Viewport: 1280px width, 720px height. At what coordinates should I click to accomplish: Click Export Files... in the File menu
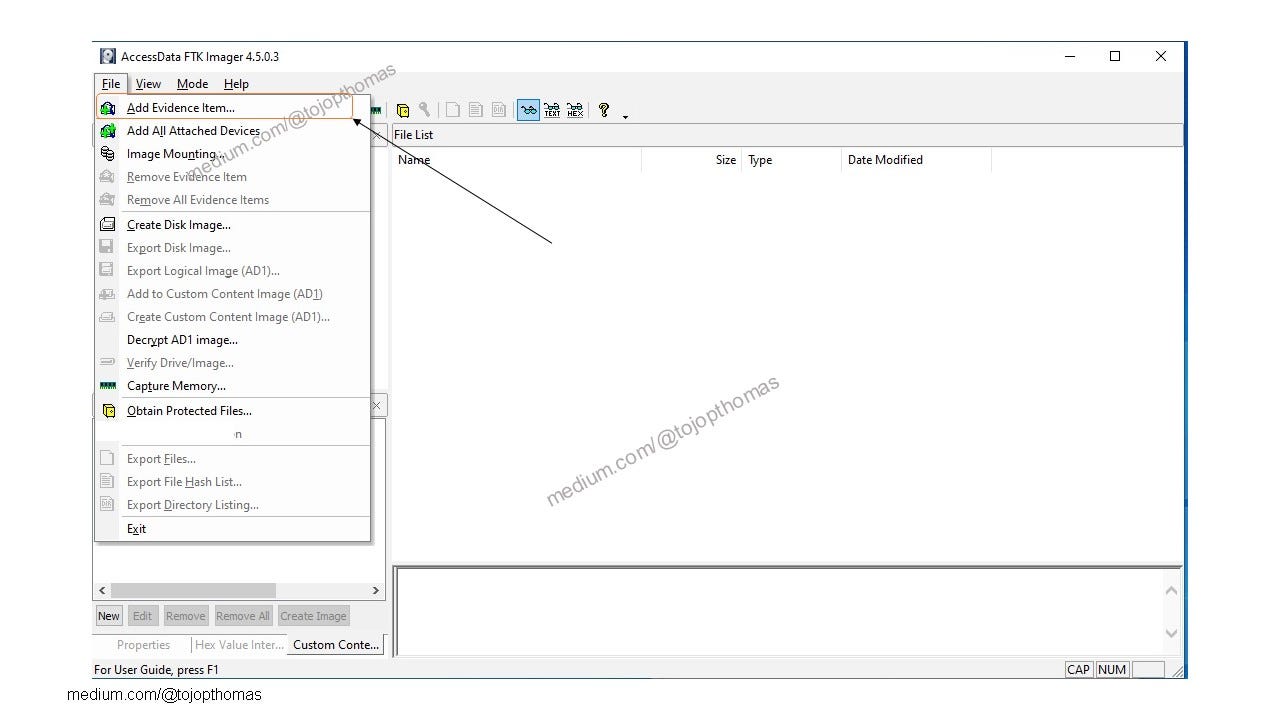[x=232, y=459]
